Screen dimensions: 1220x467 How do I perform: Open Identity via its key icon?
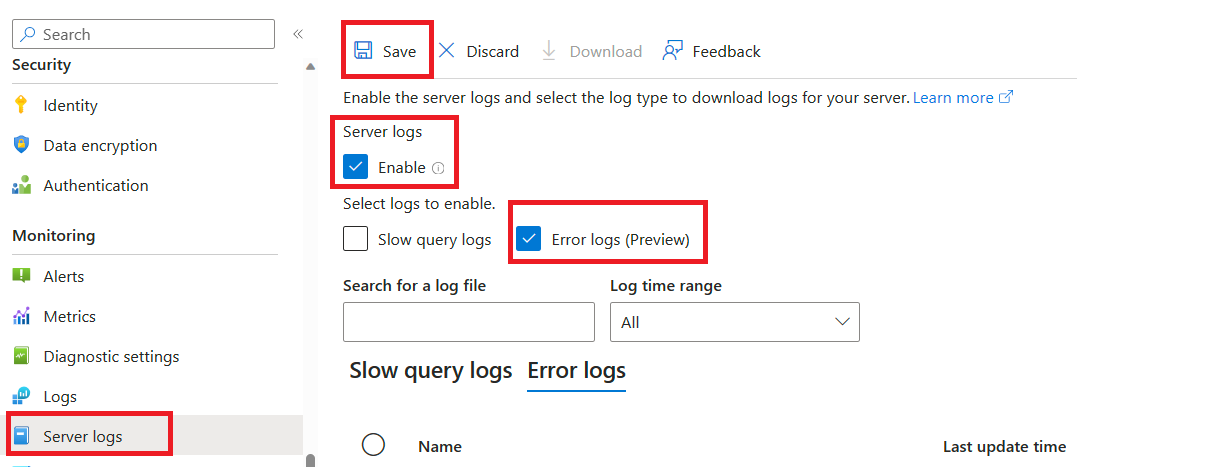(x=21, y=105)
